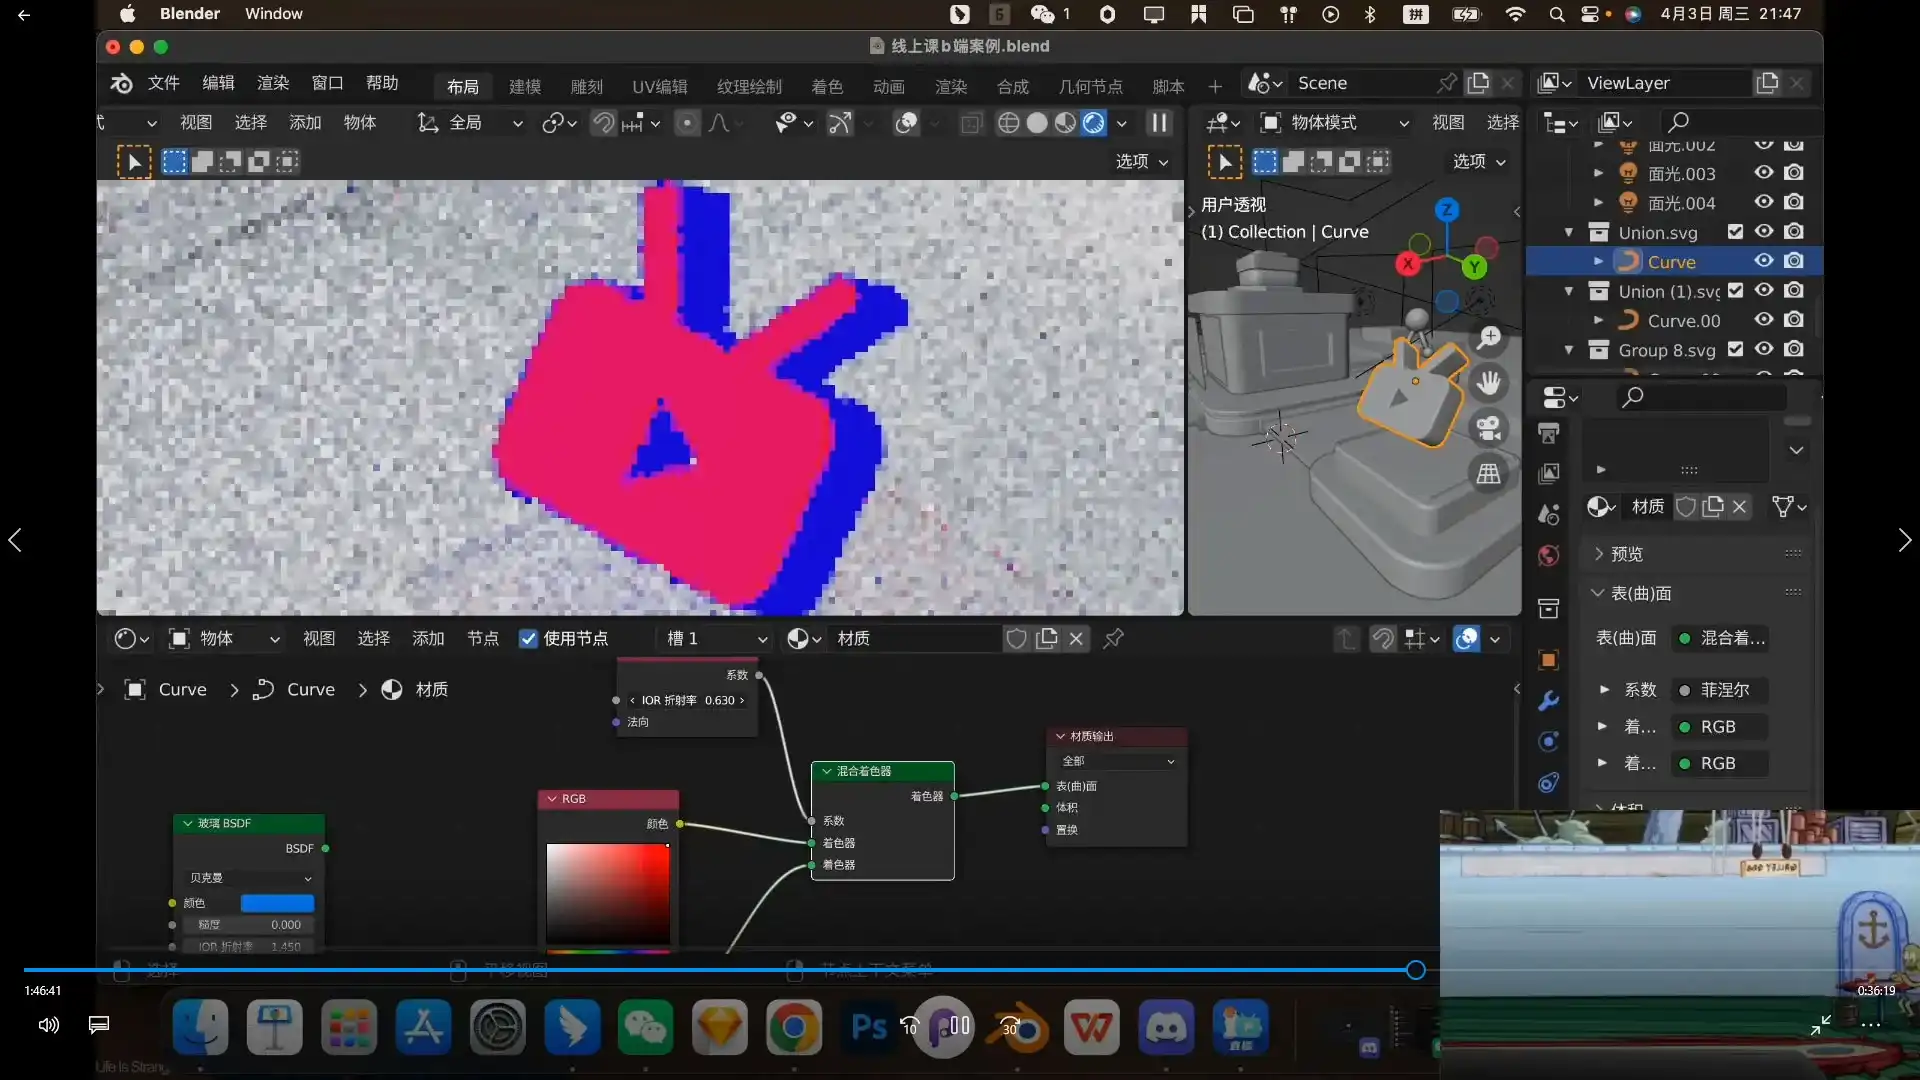1920x1080 pixels.
Task: Hide the Curve object with eye icon
Action: (x=1764, y=261)
